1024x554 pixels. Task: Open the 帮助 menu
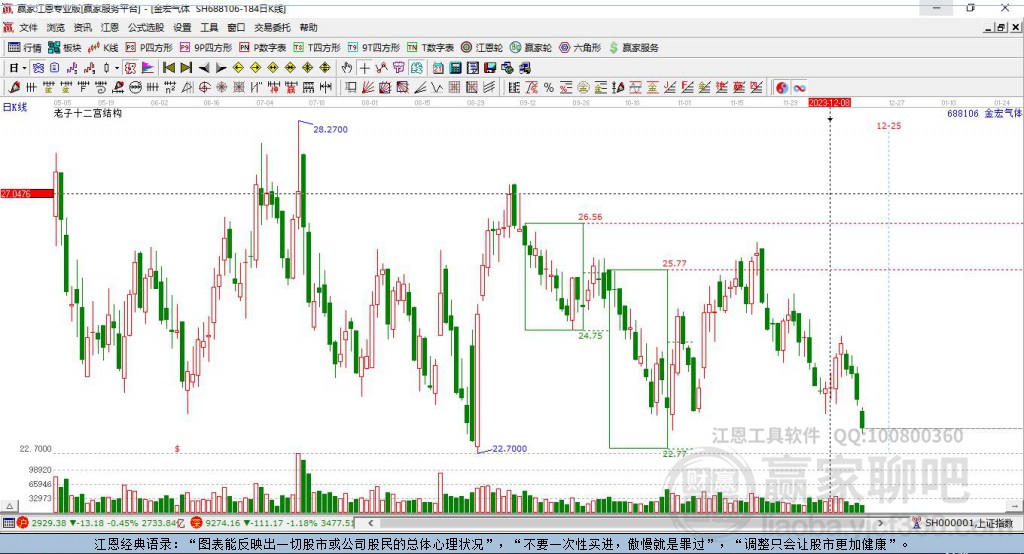coord(308,27)
